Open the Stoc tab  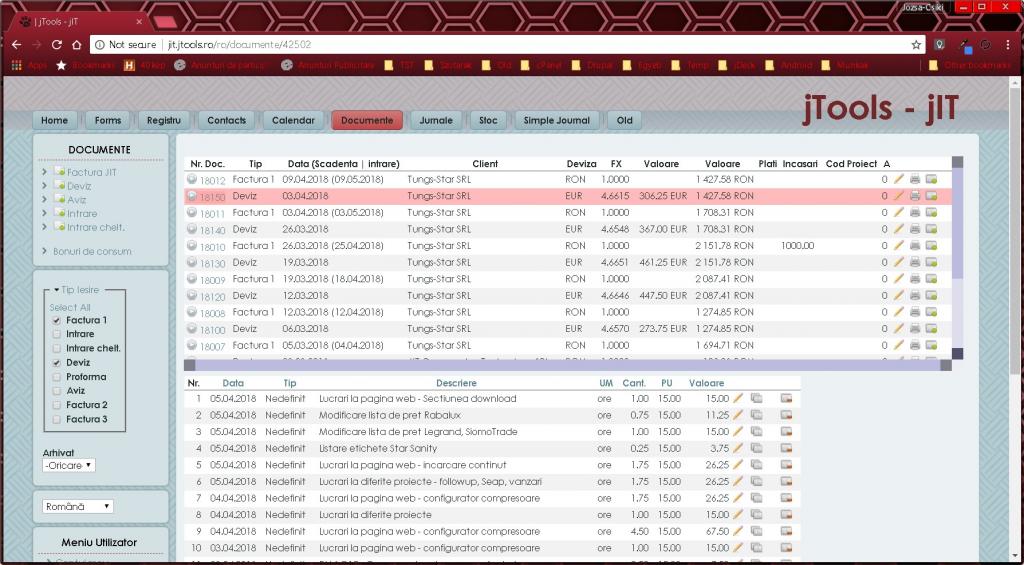point(488,120)
